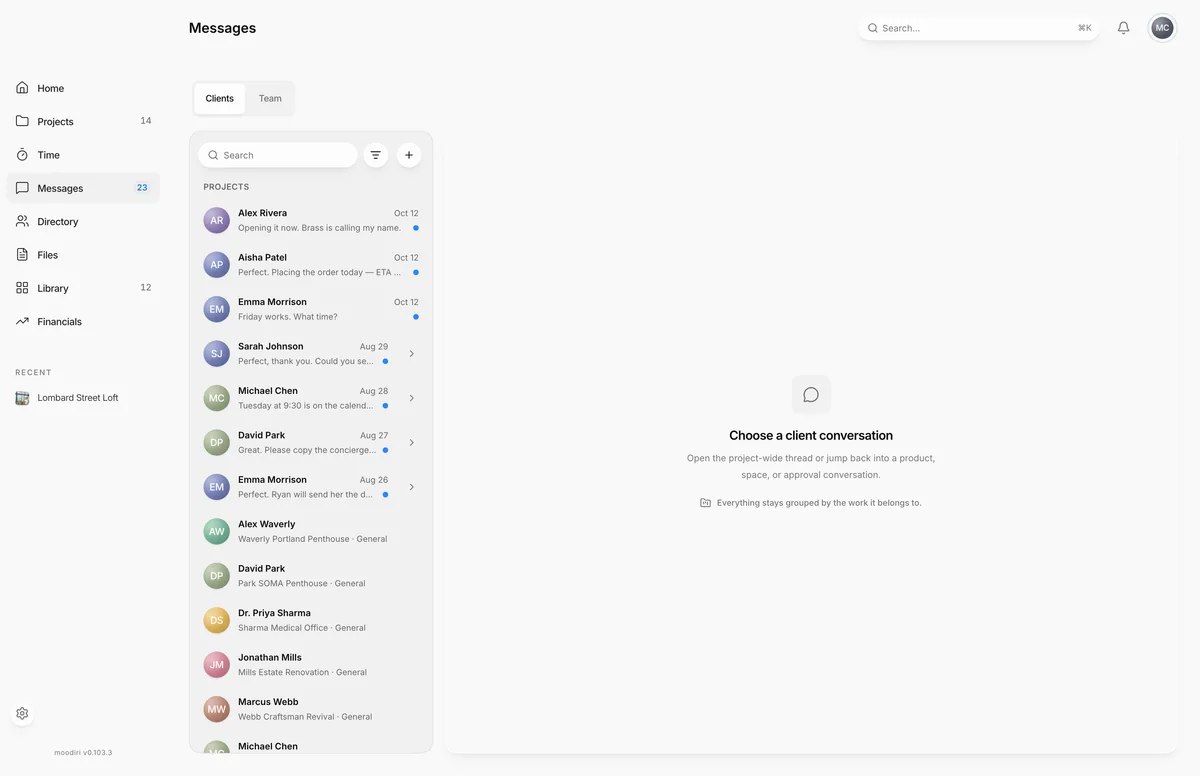Open Mills Estate Renovation General thread
The height and width of the screenshot is (776, 1200).
click(311, 665)
